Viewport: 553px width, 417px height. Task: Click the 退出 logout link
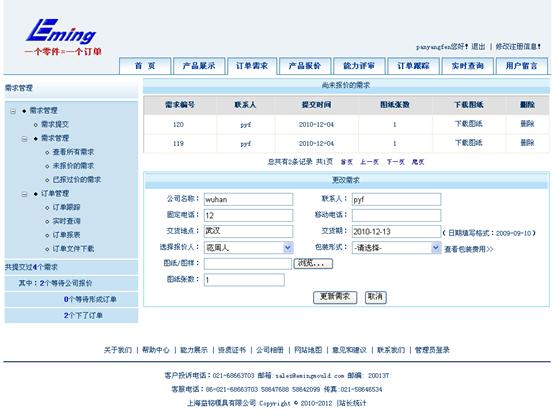coord(478,47)
